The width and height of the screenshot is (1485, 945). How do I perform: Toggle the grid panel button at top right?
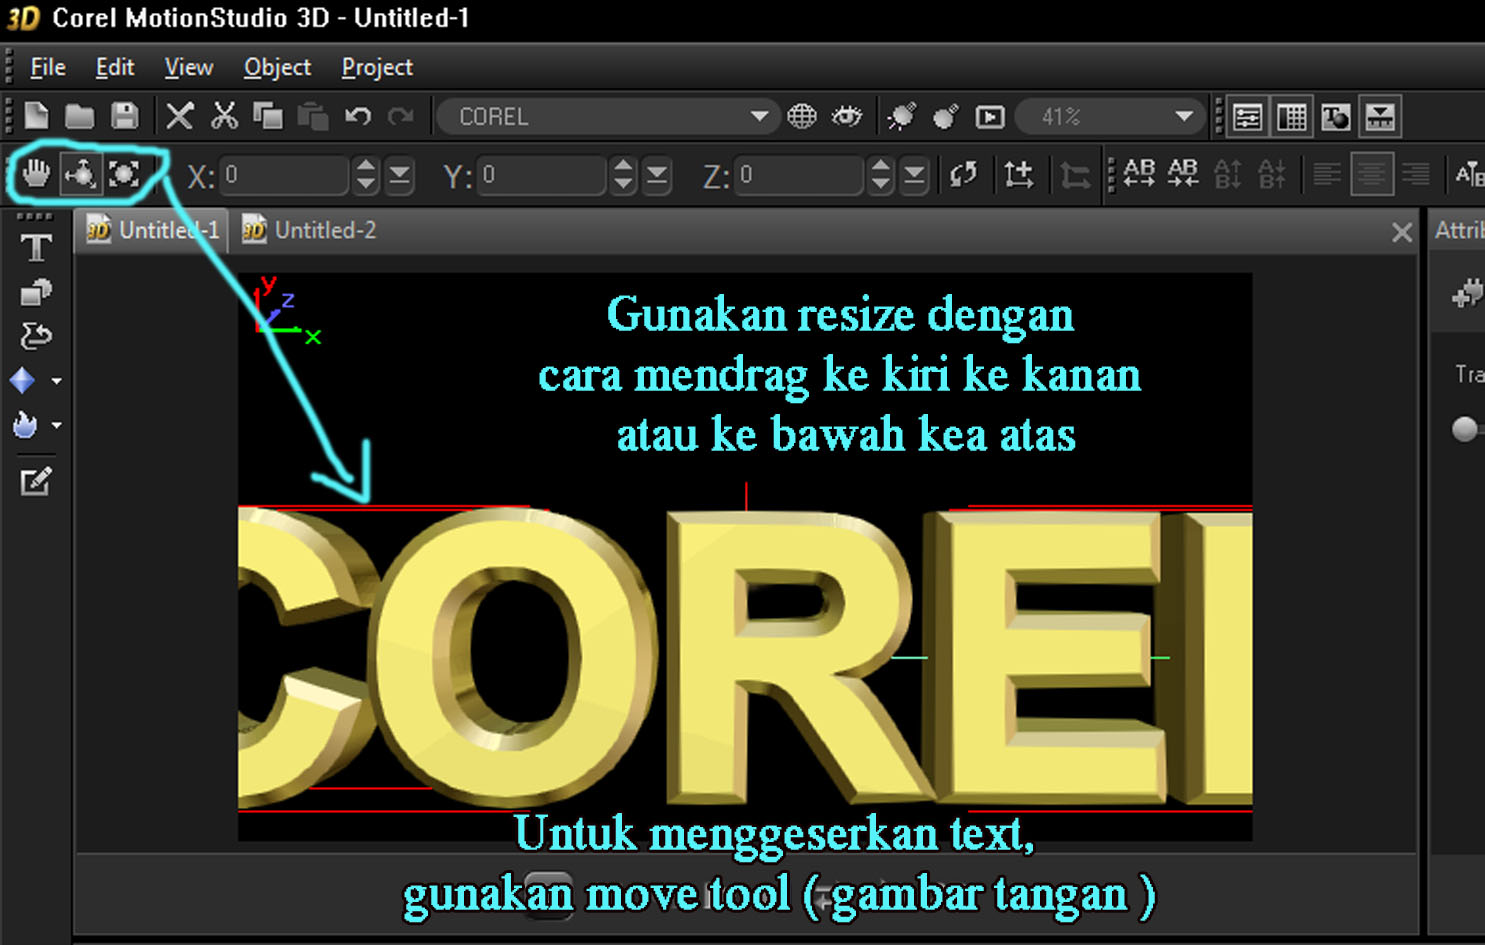(1292, 117)
